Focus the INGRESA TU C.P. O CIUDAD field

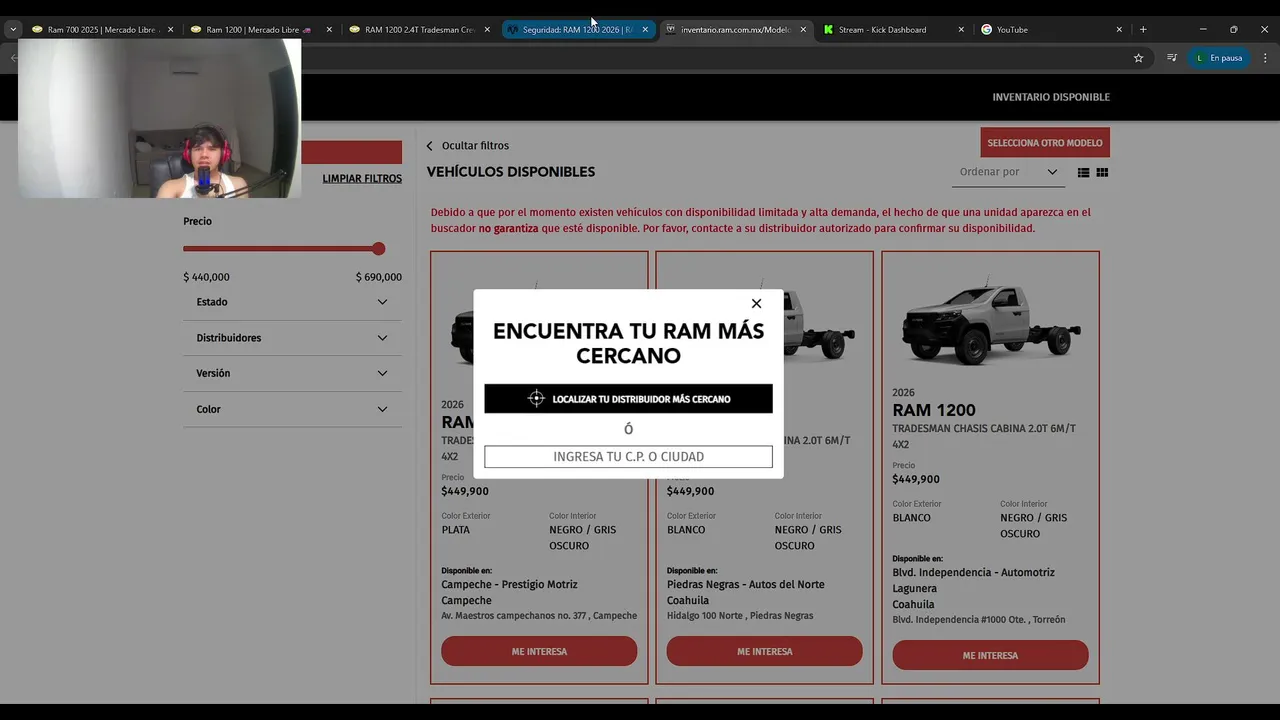tap(628, 457)
